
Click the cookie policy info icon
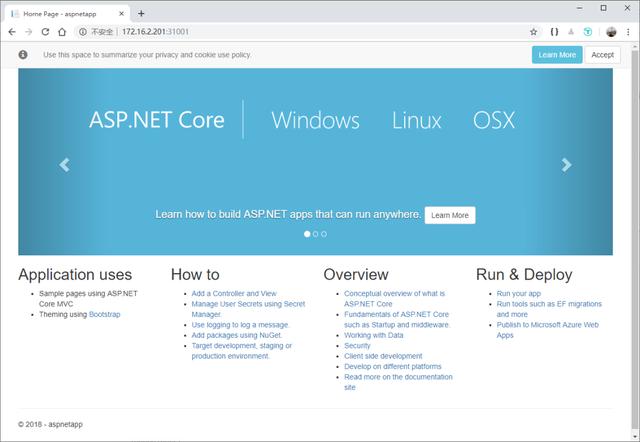click(x=23, y=54)
